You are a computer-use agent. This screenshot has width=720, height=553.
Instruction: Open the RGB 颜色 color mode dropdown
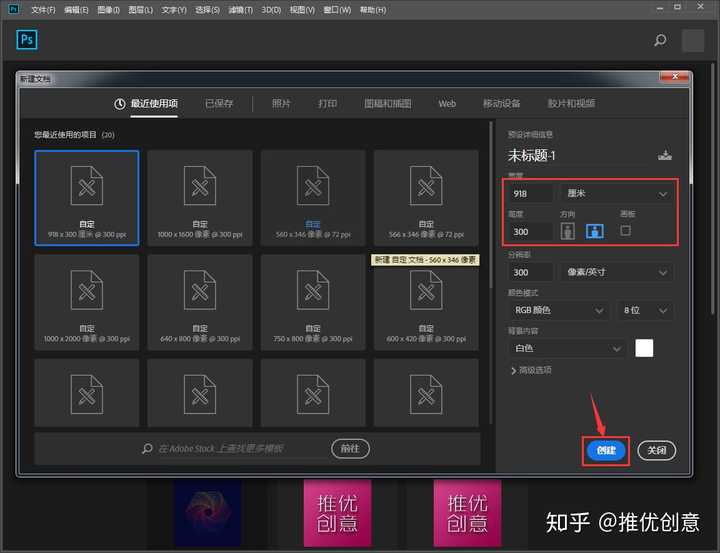click(x=558, y=310)
